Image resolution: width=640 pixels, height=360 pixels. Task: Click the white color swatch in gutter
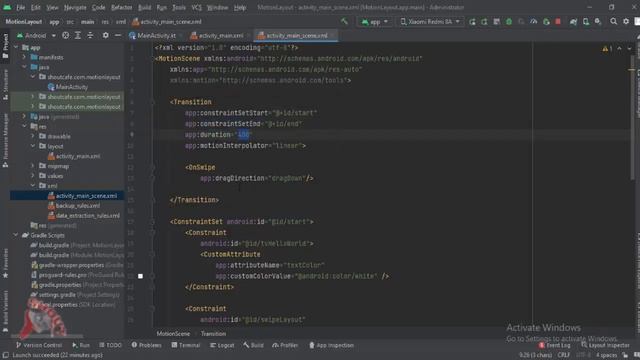point(140,276)
